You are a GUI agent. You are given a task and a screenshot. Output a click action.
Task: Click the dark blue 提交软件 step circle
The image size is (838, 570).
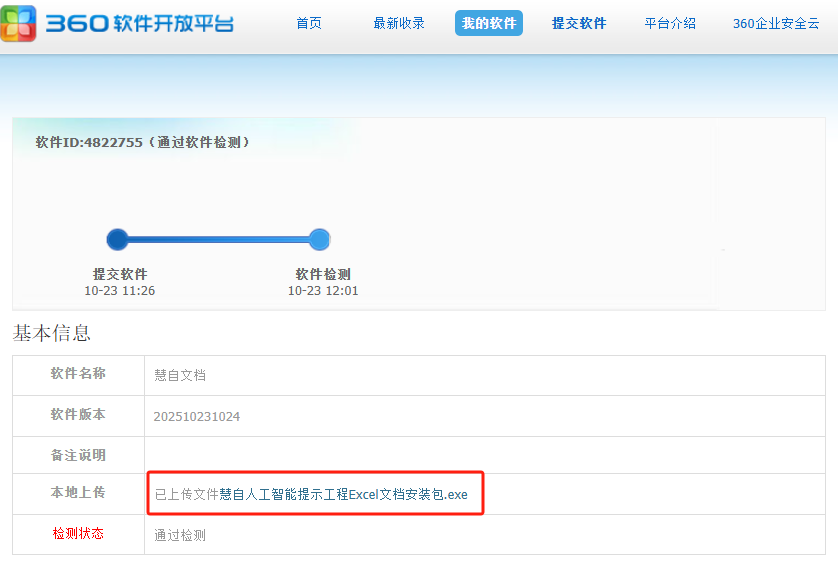[x=117, y=239]
